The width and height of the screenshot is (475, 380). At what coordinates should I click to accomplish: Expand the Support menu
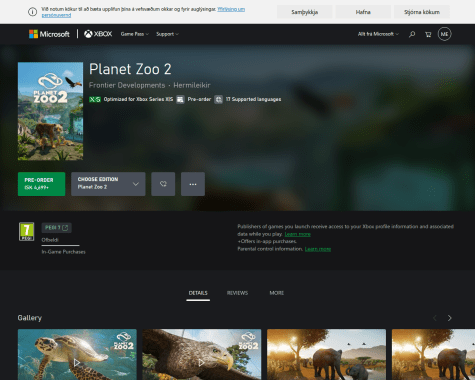(x=167, y=34)
